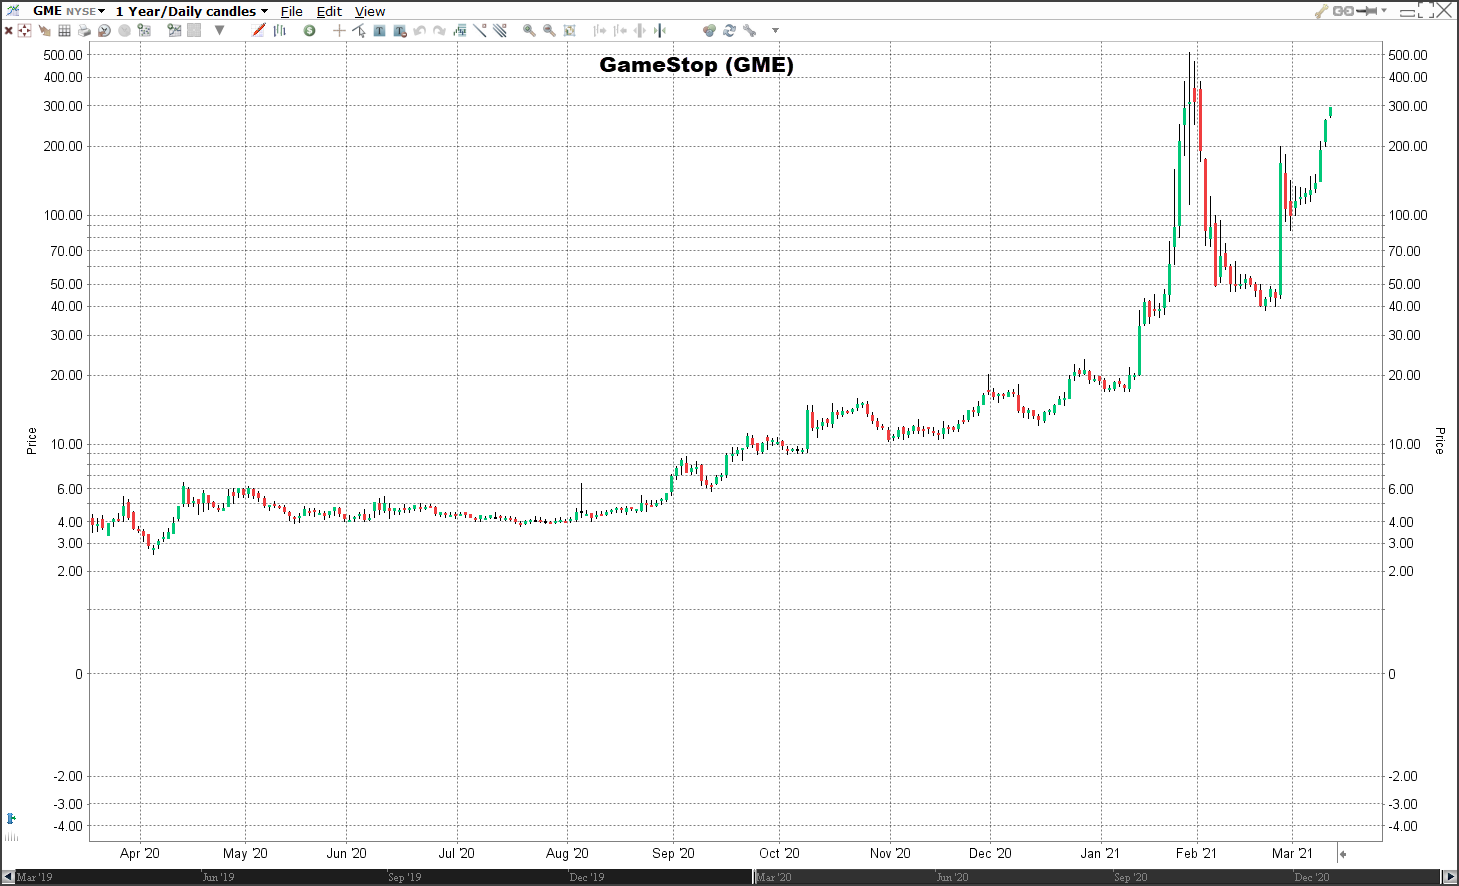This screenshot has height=886, width=1459.
Task: Open the small arrow next to the pushpin
Action: pyautogui.click(x=1384, y=11)
